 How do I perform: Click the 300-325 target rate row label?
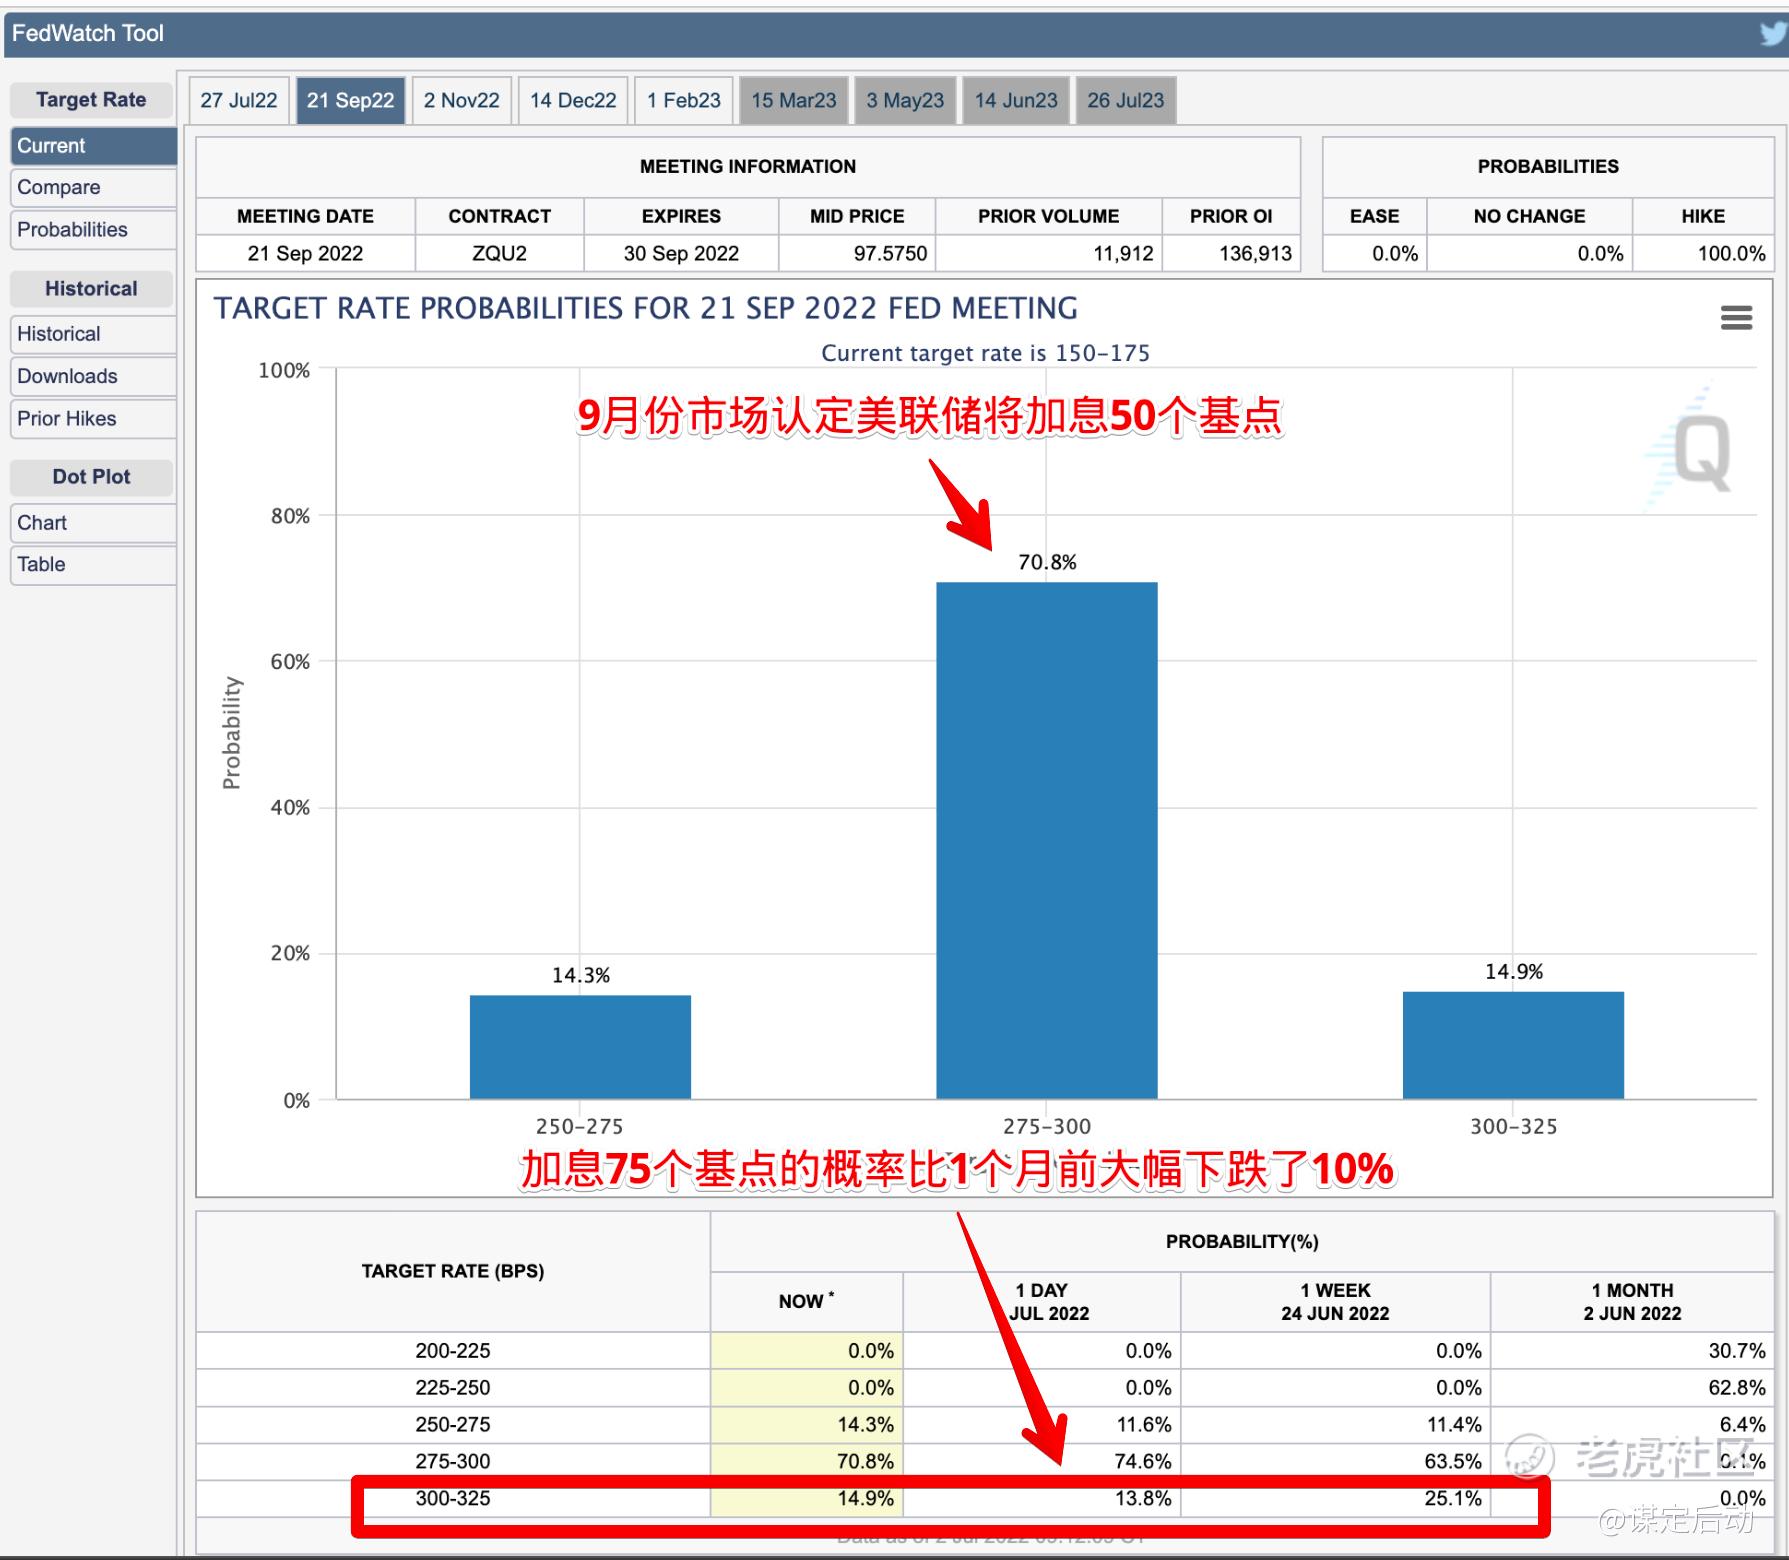point(453,1499)
